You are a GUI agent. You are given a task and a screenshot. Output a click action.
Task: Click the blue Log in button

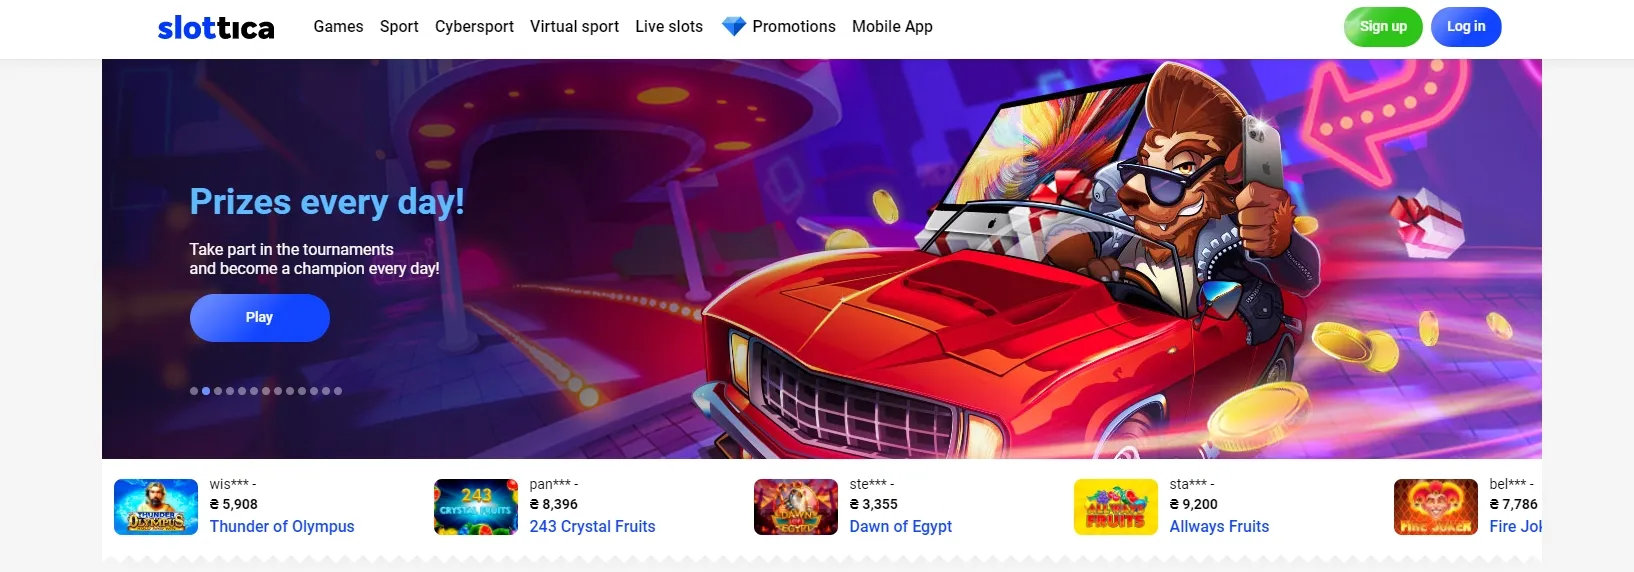pos(1466,27)
